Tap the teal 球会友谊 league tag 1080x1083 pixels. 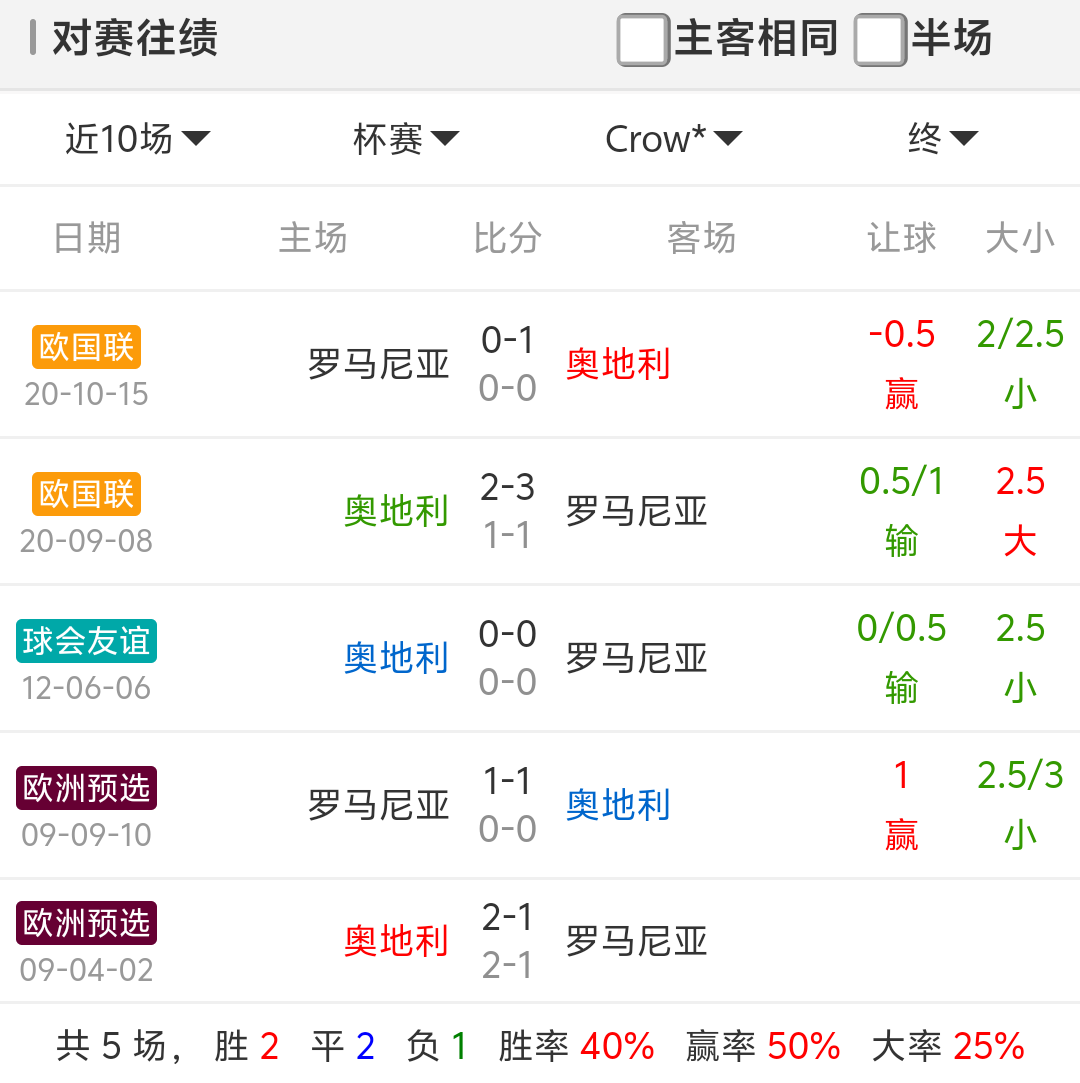(x=86, y=641)
